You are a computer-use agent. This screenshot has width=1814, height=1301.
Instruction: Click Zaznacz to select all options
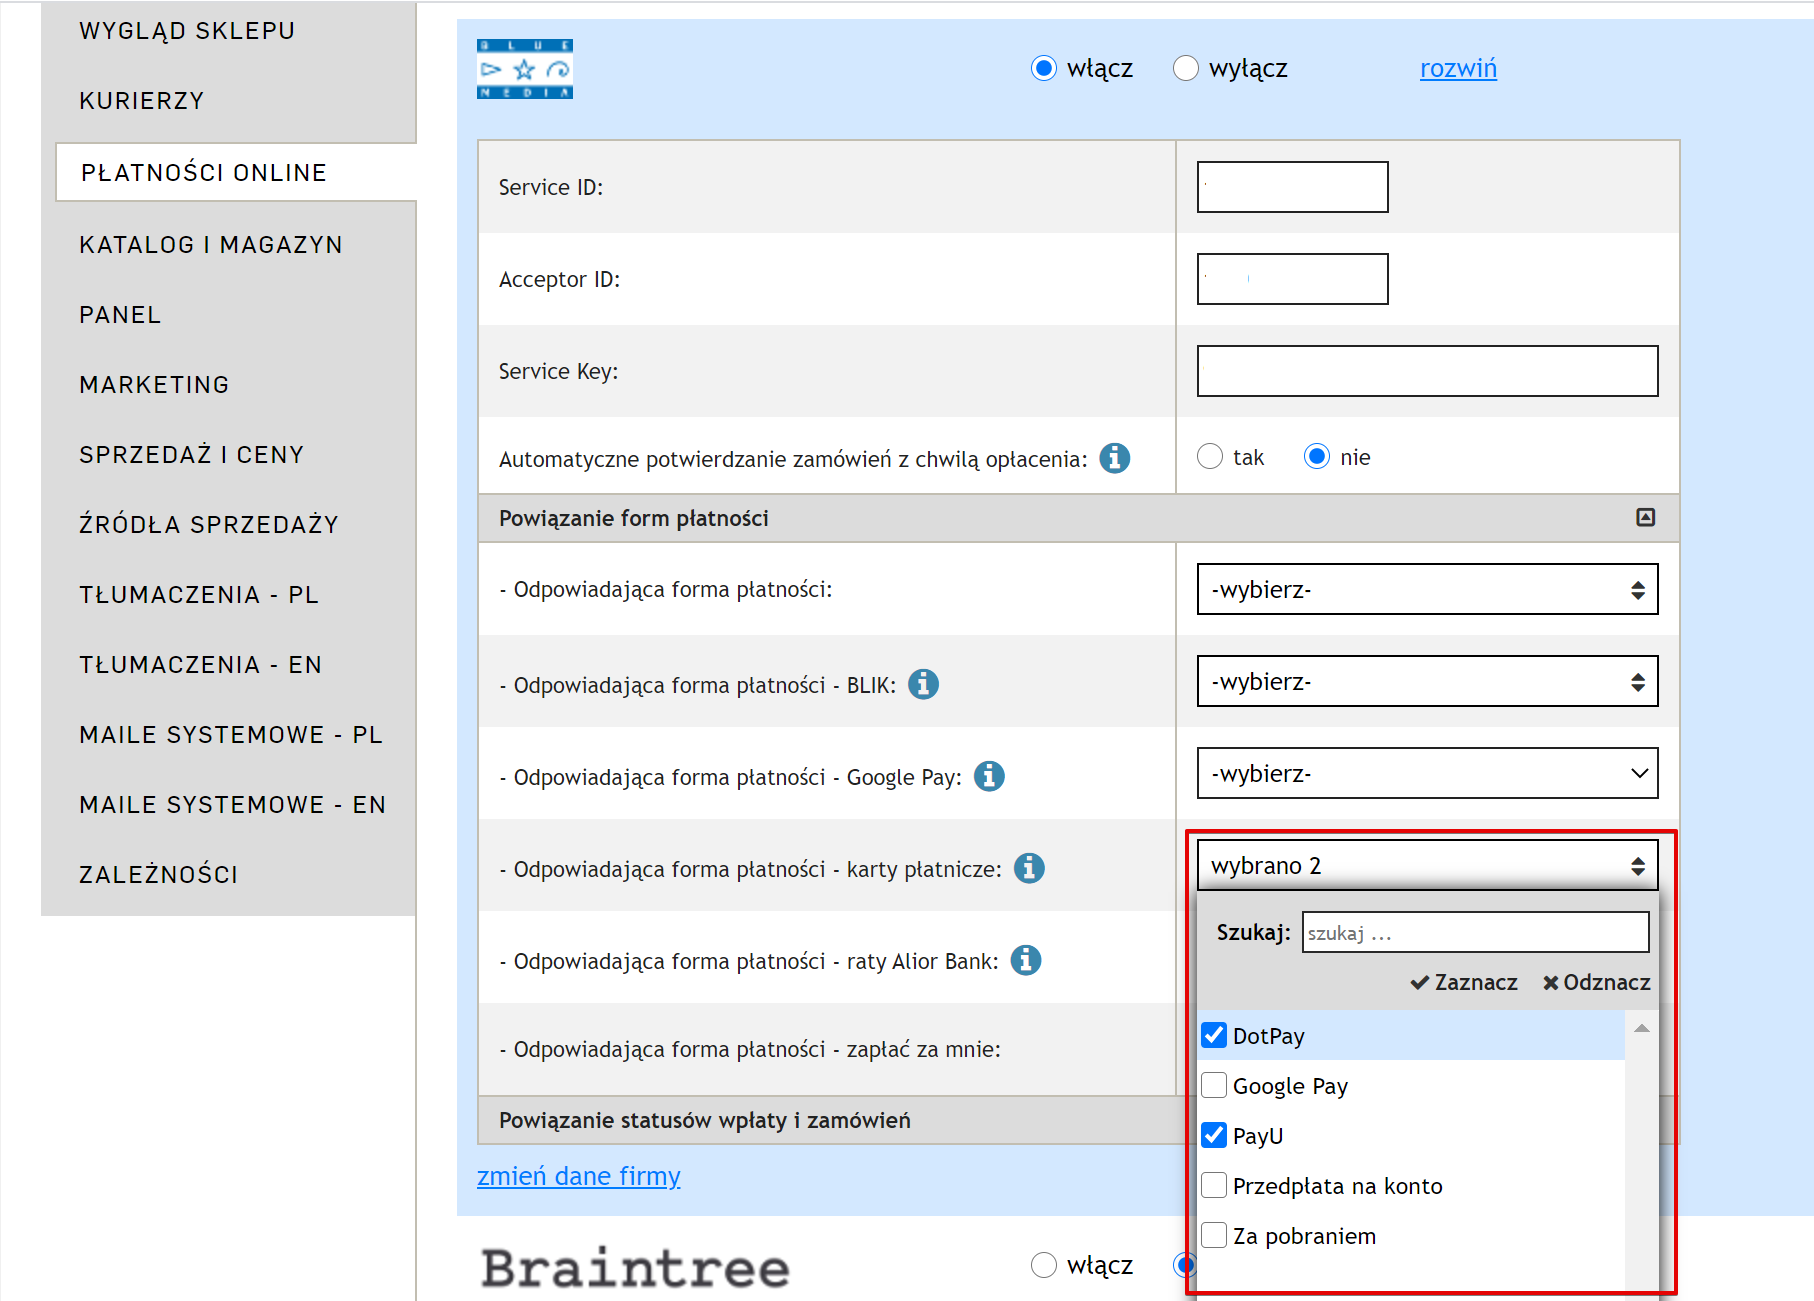pos(1464,982)
